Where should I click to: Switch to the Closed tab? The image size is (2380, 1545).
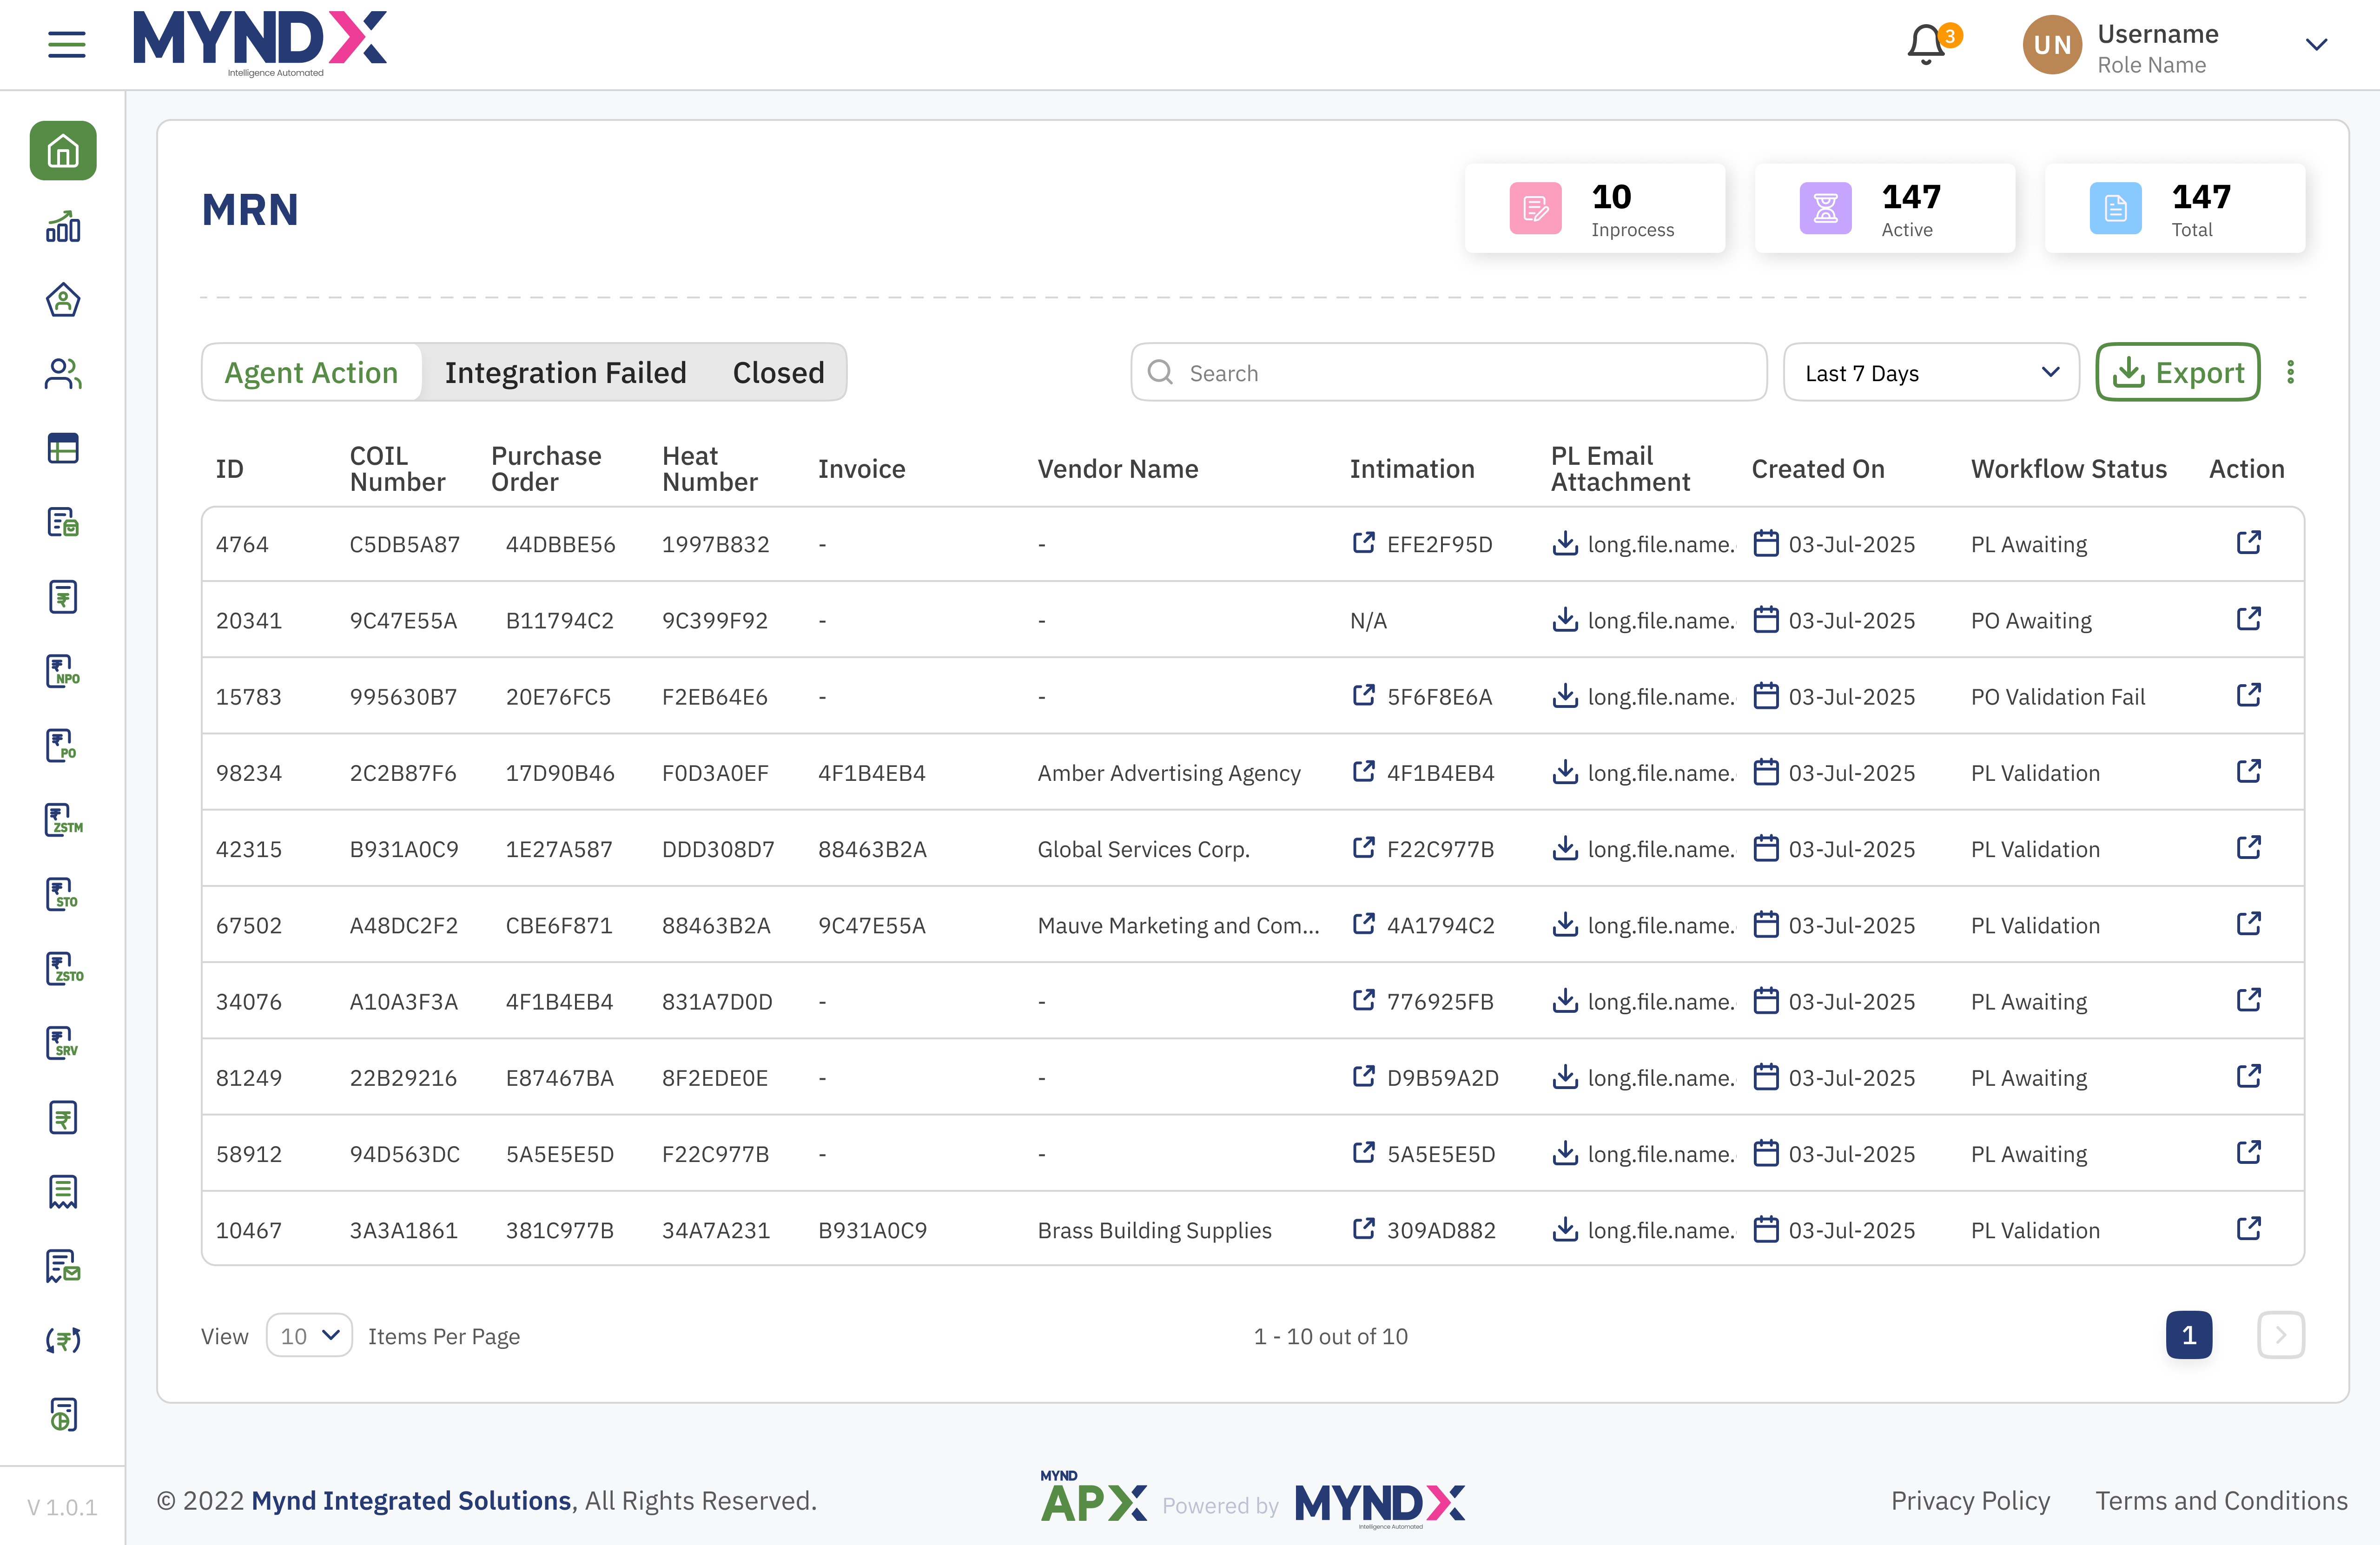coord(778,373)
